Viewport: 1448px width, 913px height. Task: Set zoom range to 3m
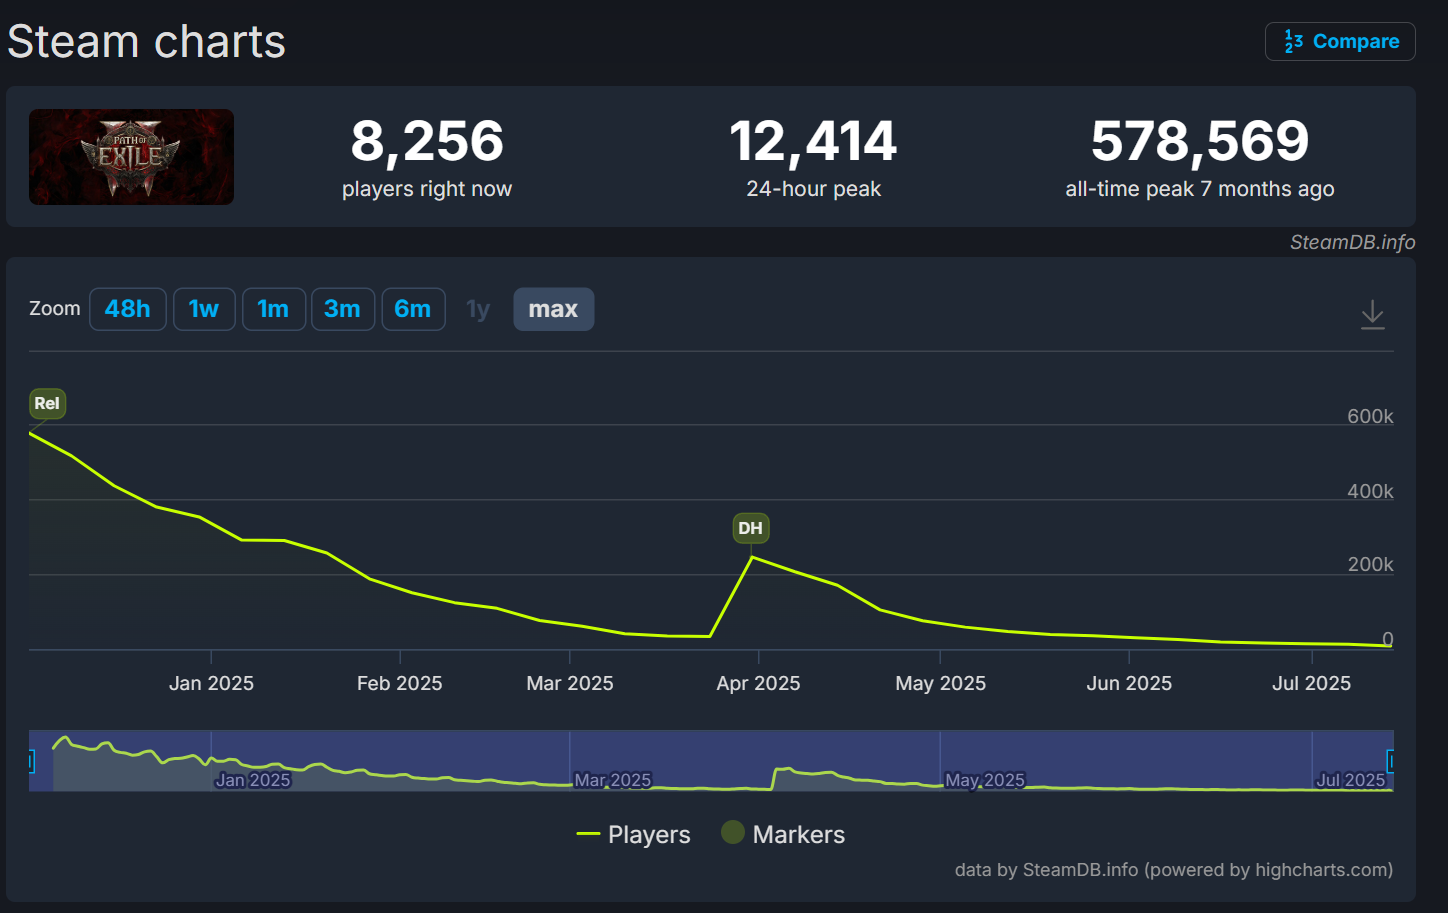tap(343, 309)
